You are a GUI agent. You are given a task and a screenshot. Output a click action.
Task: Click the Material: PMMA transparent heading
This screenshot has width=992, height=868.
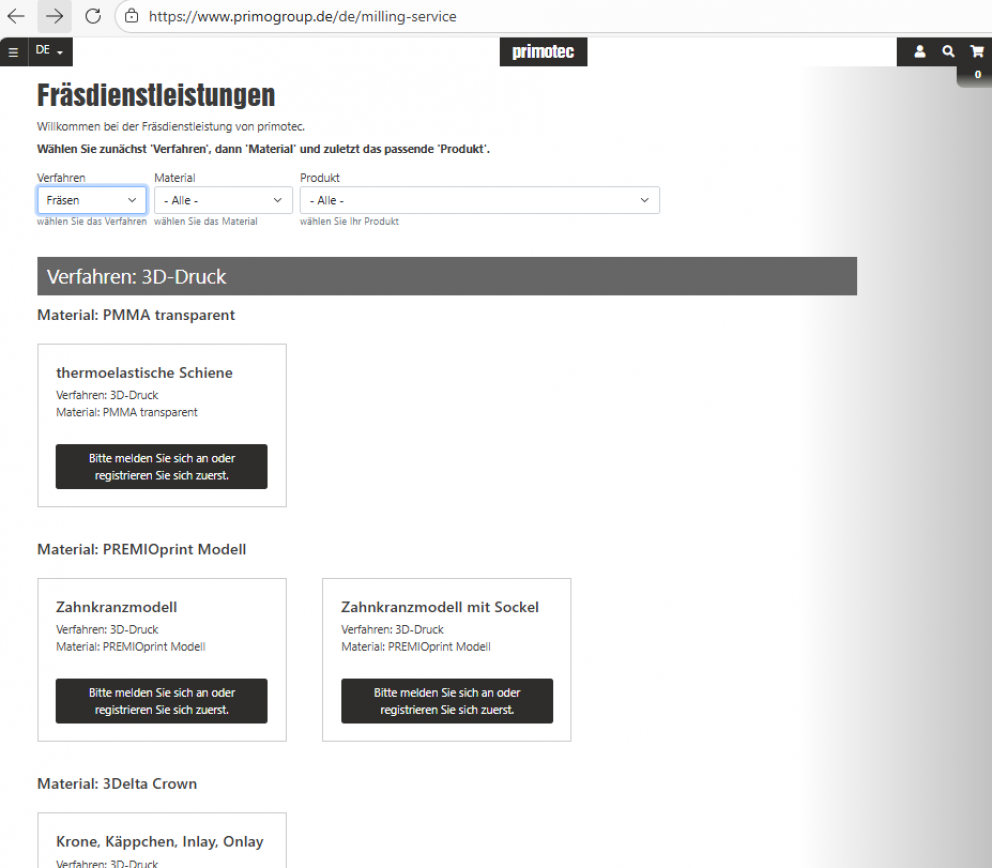136,315
